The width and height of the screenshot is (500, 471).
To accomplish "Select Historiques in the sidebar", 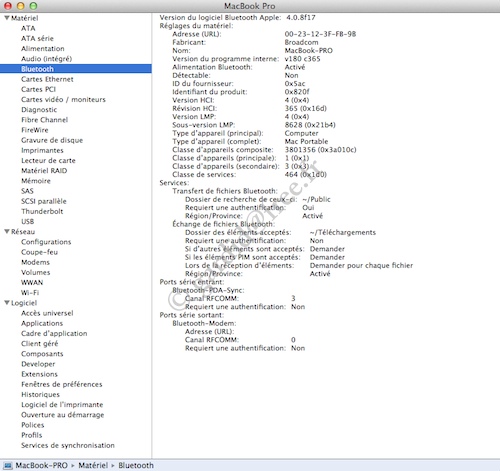I will click(40, 395).
